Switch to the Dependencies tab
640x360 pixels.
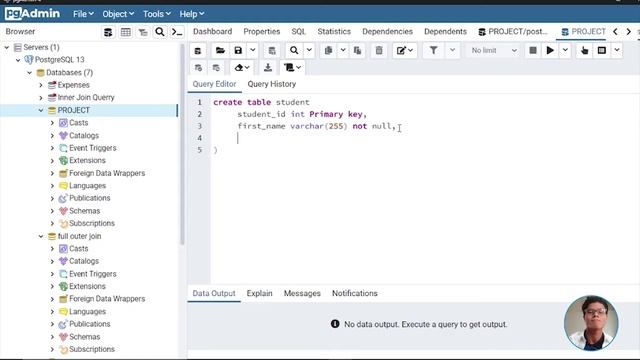387,31
